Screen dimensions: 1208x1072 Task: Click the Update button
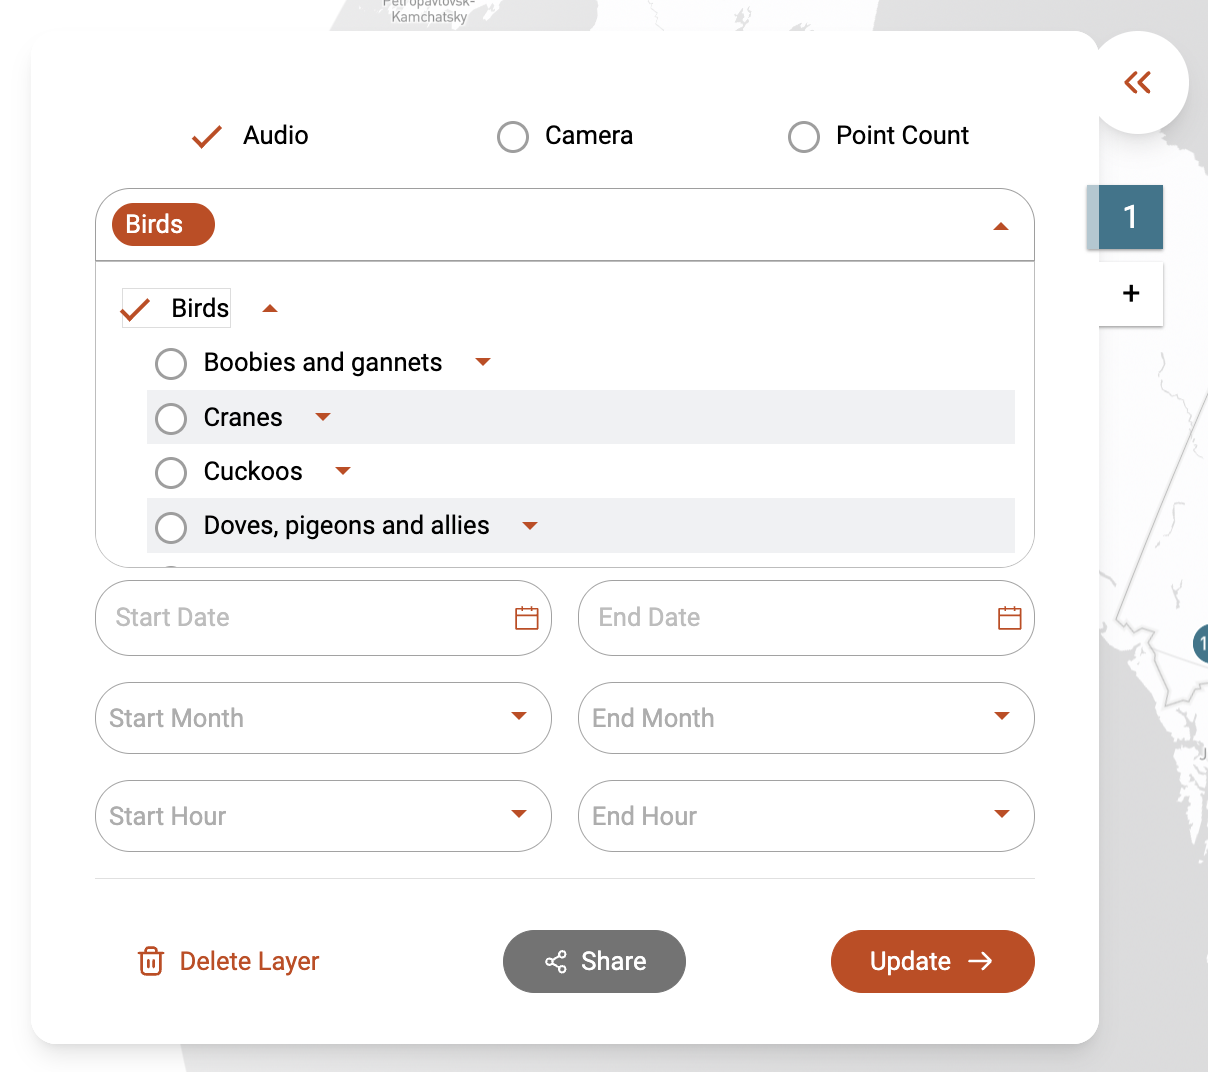932,961
